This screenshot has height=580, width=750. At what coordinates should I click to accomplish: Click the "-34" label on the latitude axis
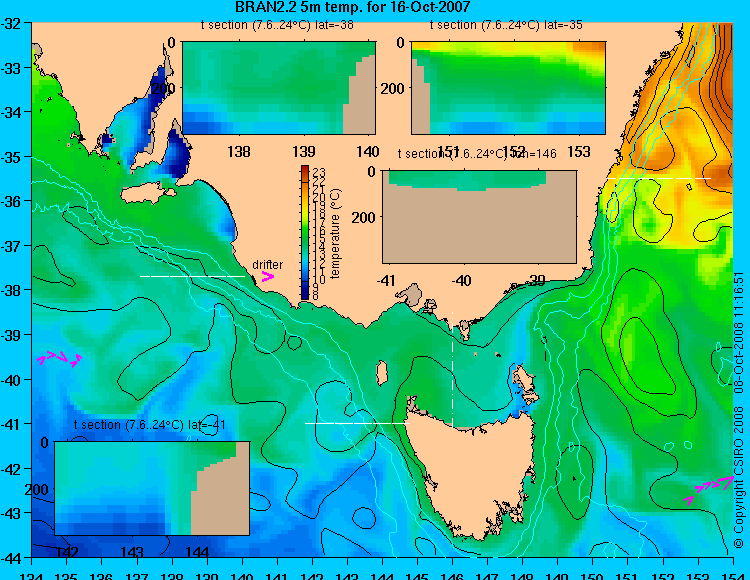point(11,113)
